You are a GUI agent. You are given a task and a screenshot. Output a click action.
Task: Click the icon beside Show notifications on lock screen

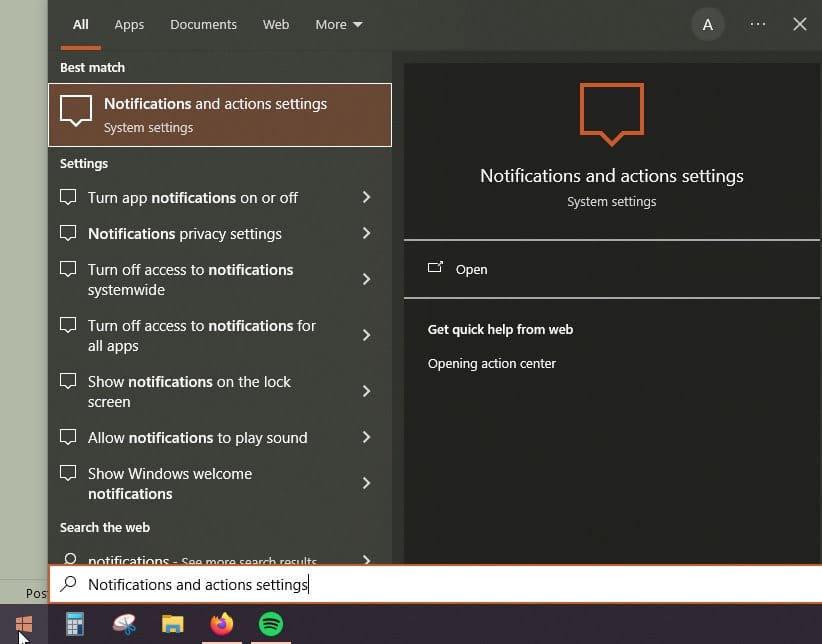tap(68, 381)
